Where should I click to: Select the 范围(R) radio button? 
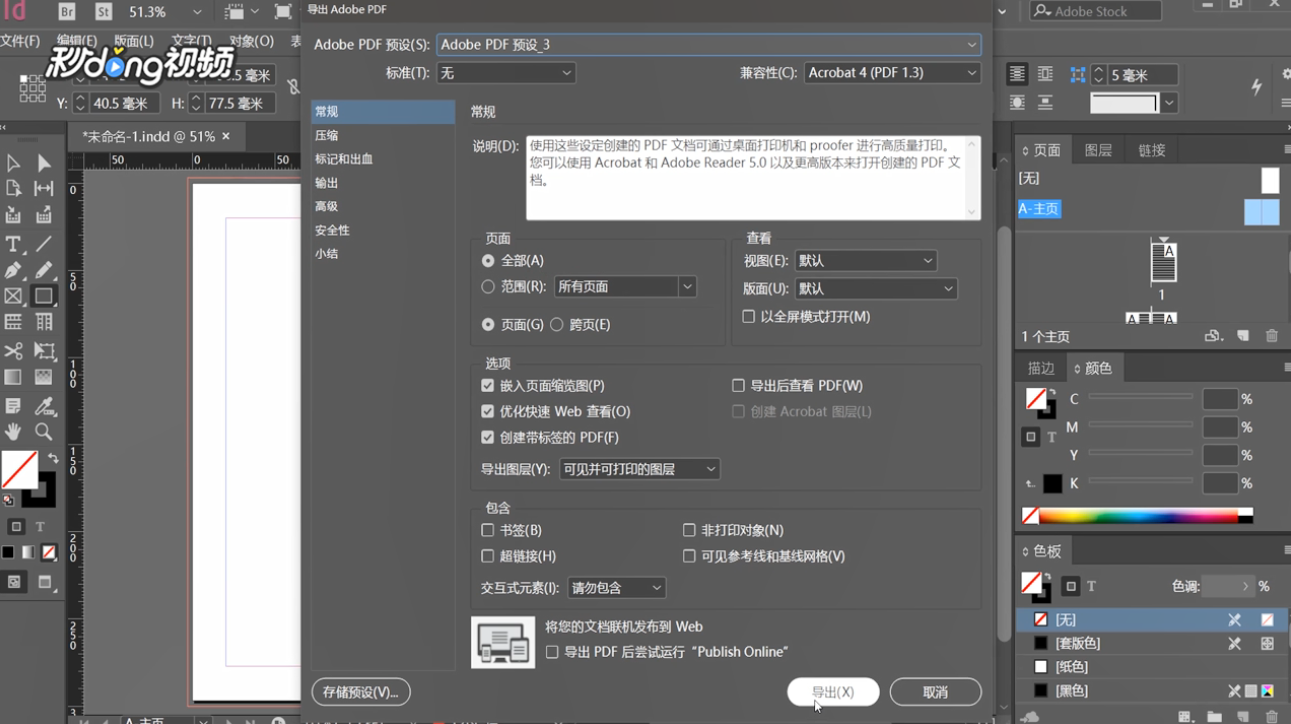[x=488, y=286]
